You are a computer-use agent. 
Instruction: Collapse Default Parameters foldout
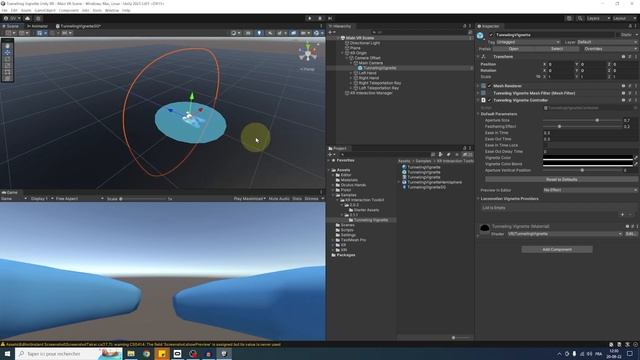coord(478,114)
